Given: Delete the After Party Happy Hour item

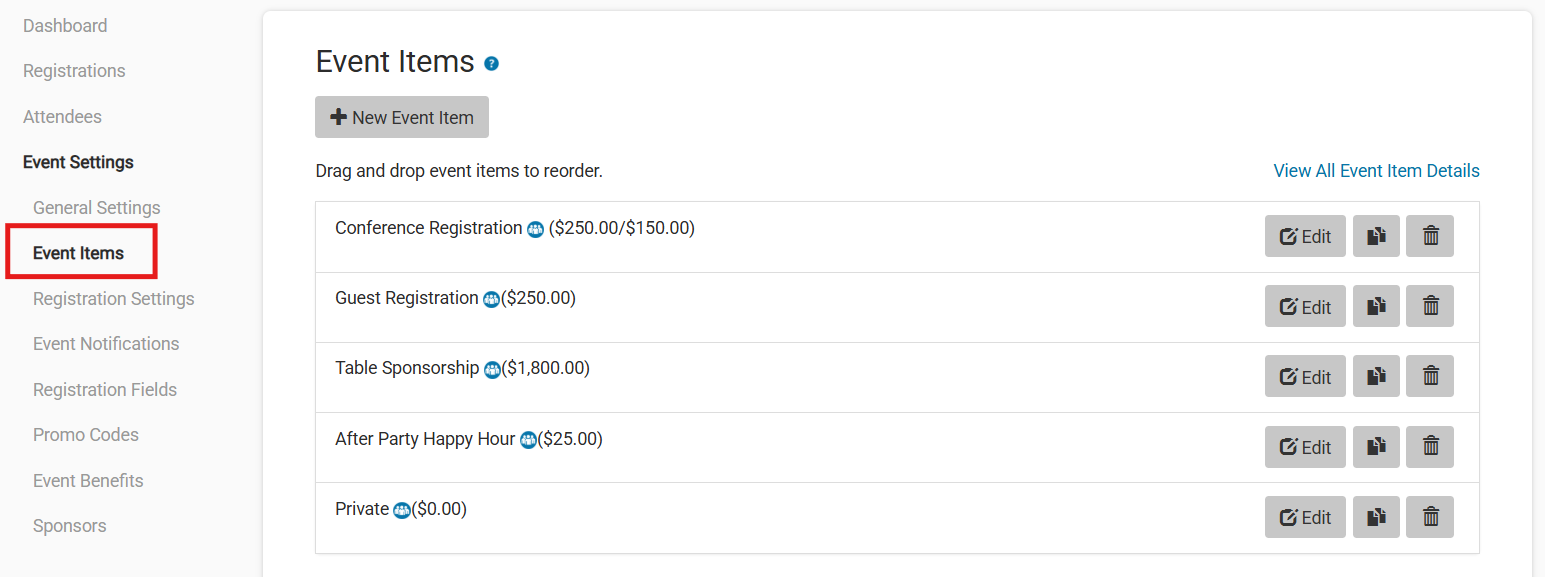Looking at the screenshot, I should pyautogui.click(x=1430, y=447).
